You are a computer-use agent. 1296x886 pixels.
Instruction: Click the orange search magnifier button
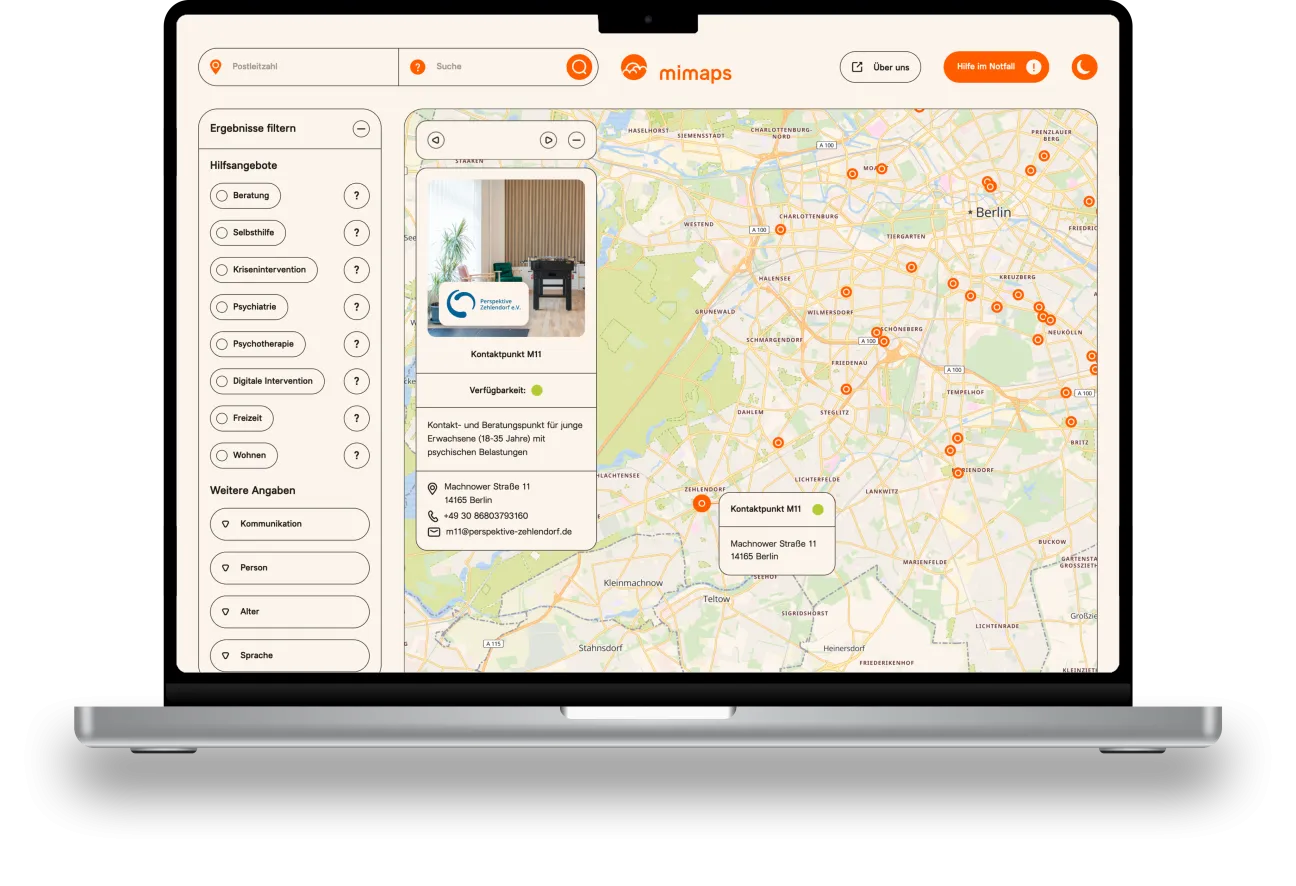579,67
